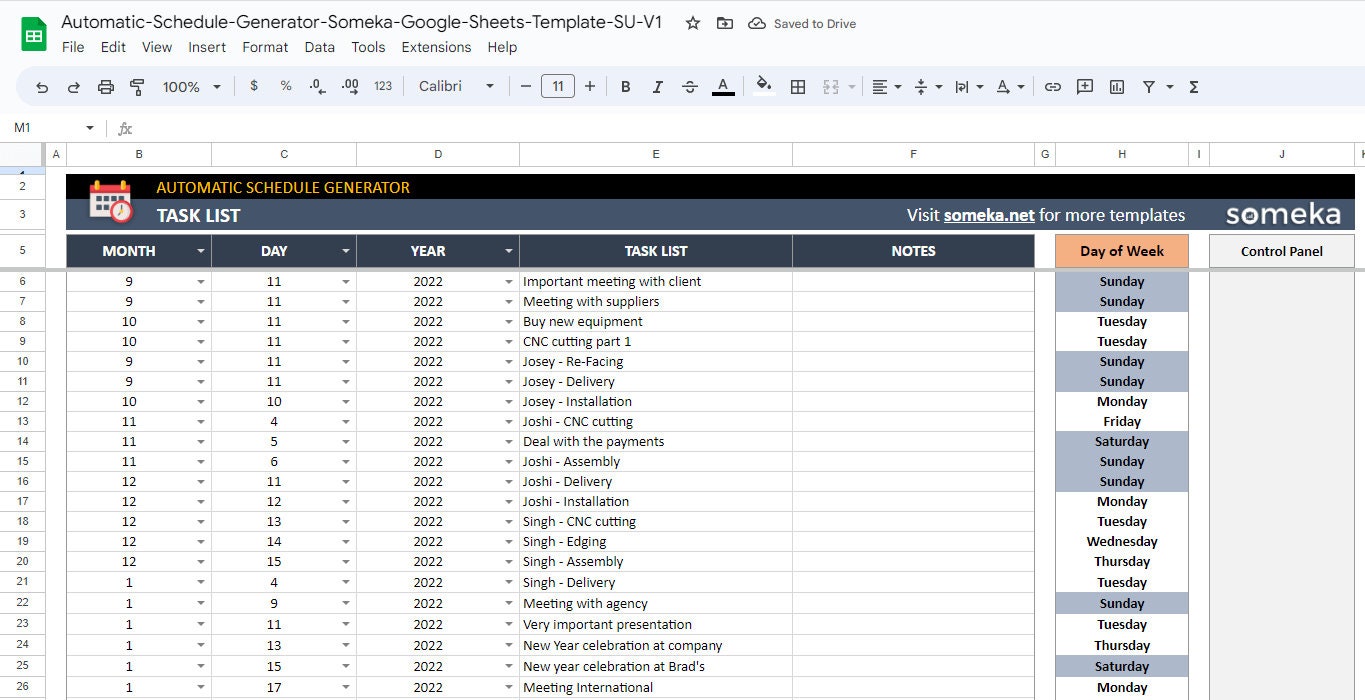
Task: Open the text color picker
Action: (723, 86)
